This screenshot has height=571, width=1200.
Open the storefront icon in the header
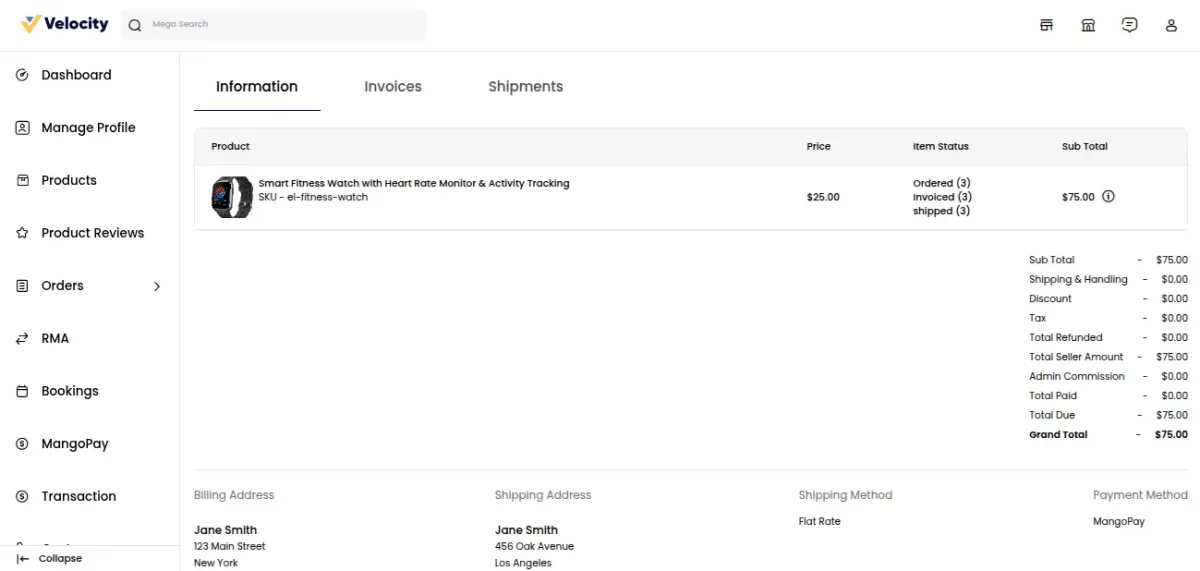[1047, 25]
